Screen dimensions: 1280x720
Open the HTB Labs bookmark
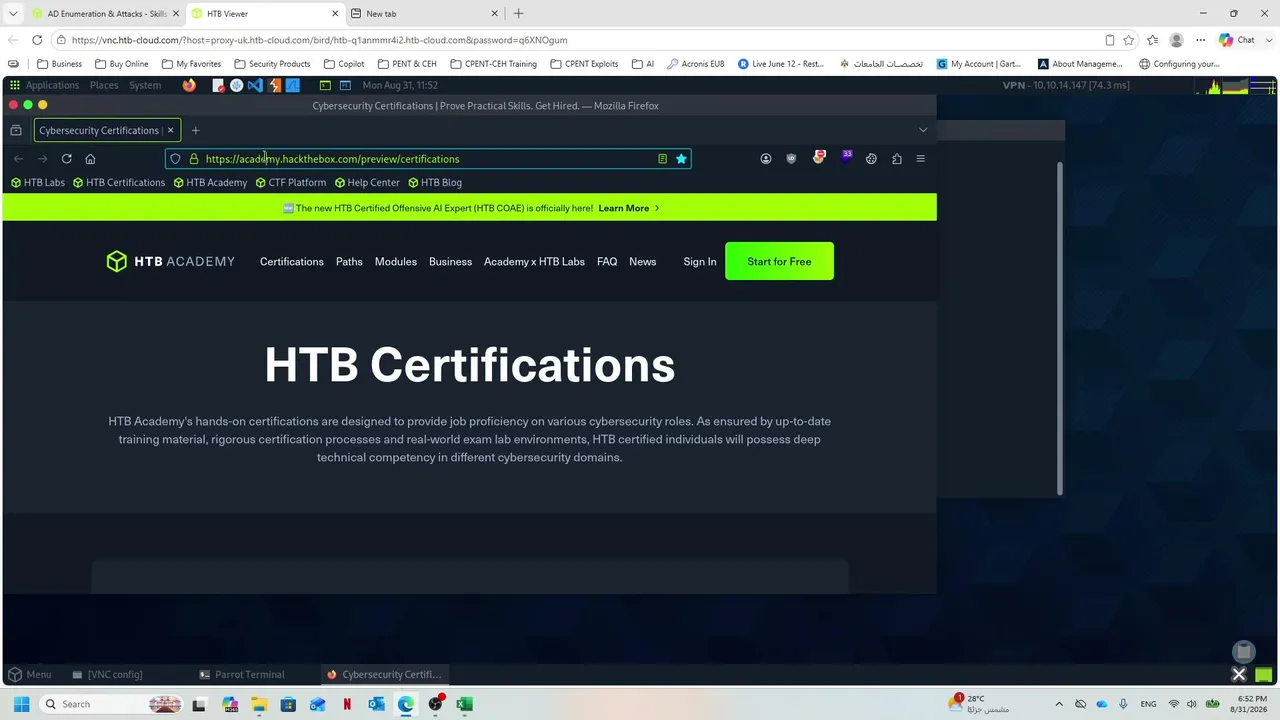pyautogui.click(x=38, y=183)
